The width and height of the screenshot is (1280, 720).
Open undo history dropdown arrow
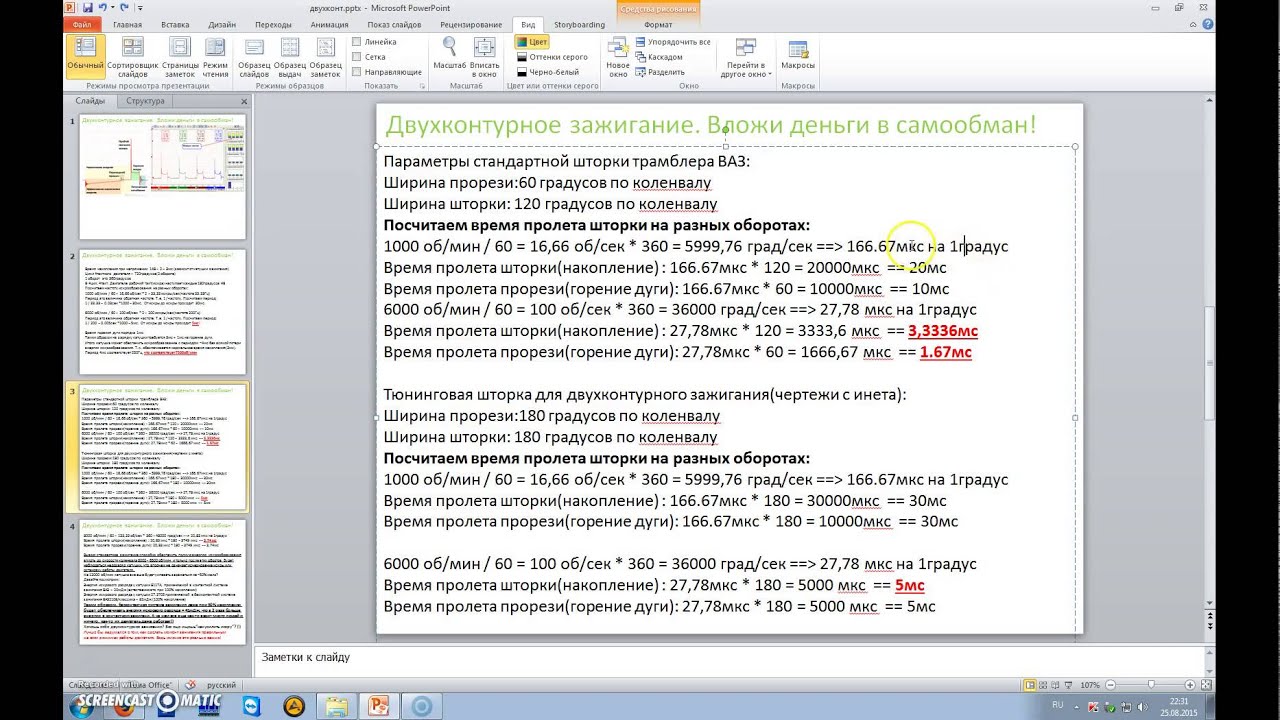[112, 8]
